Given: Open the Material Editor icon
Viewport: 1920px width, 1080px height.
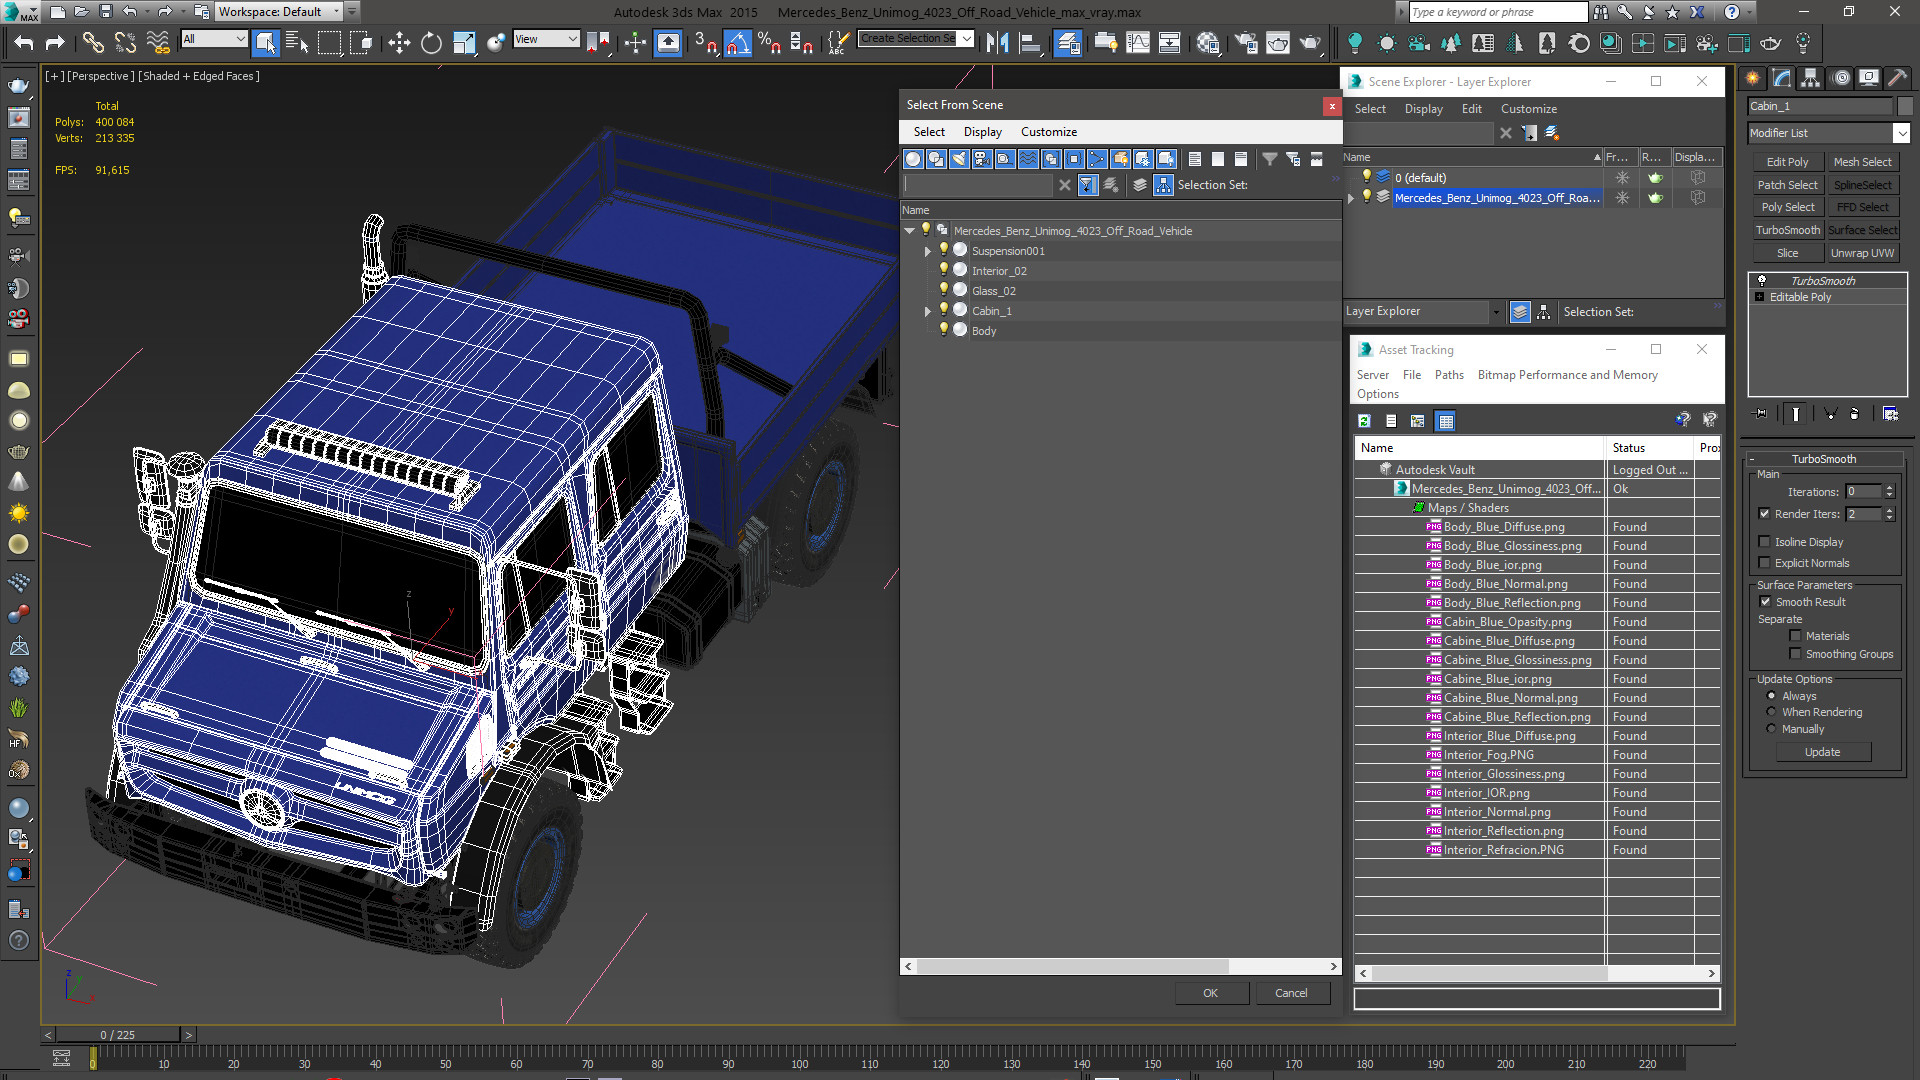Looking at the screenshot, I should [x=1208, y=42].
